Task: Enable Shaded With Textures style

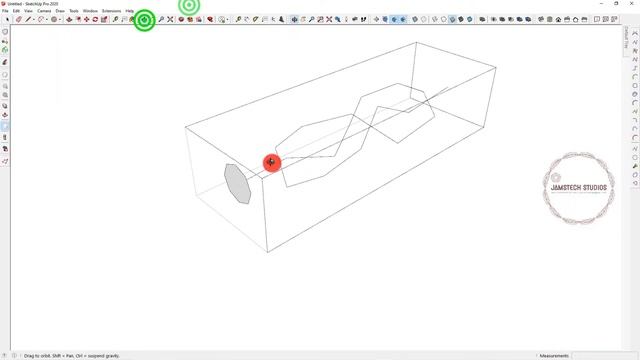Action: 461,19
